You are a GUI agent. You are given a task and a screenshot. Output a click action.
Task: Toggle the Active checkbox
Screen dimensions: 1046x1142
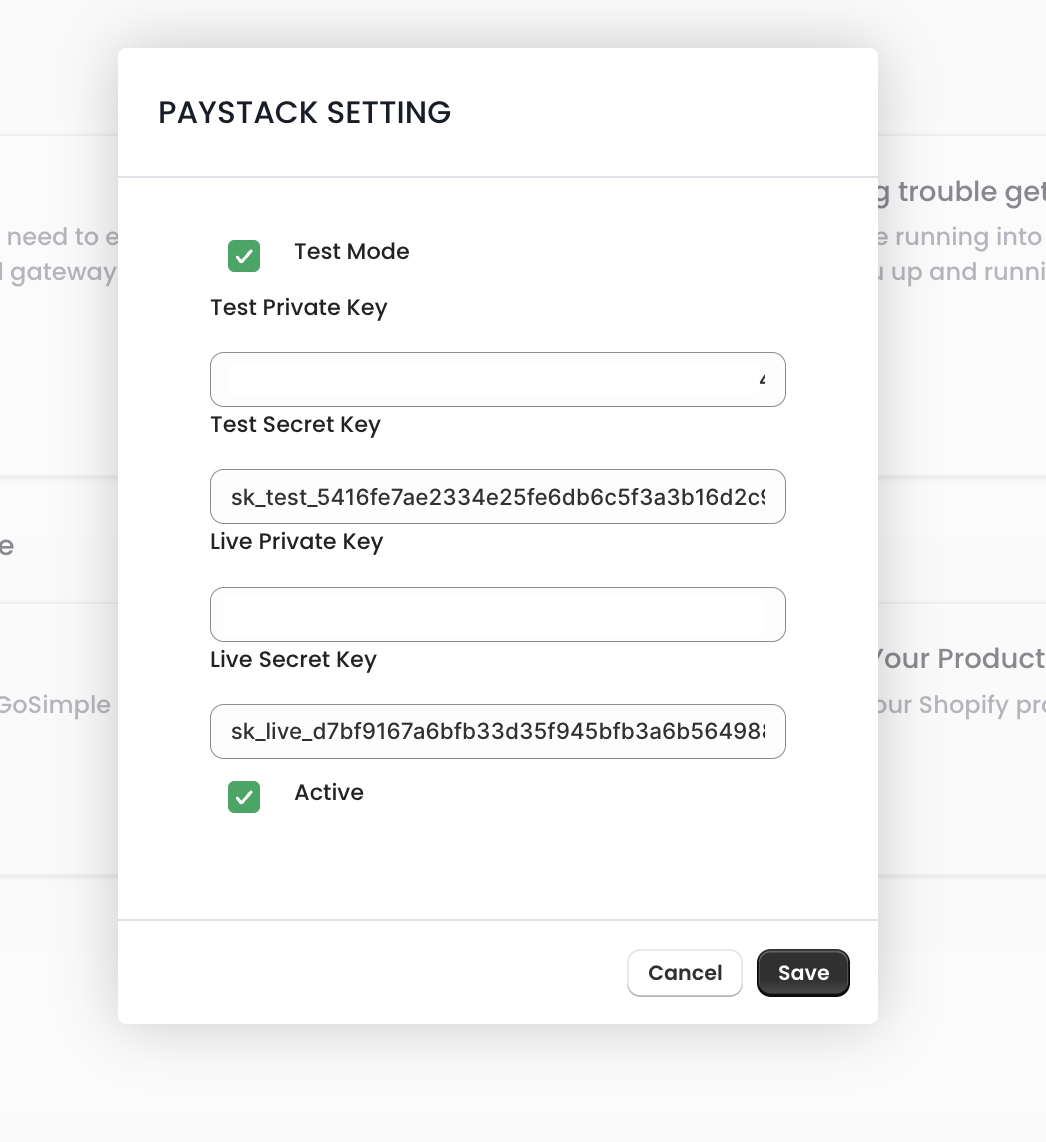click(x=244, y=797)
